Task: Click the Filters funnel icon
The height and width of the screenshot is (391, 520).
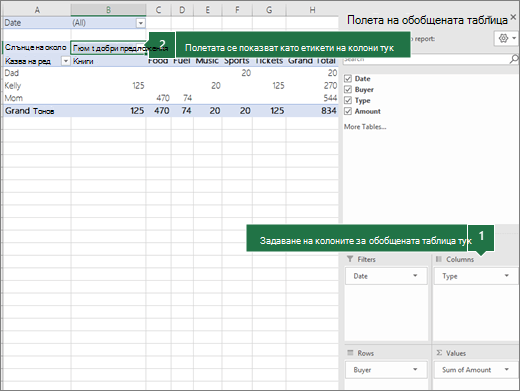Action: point(350,259)
